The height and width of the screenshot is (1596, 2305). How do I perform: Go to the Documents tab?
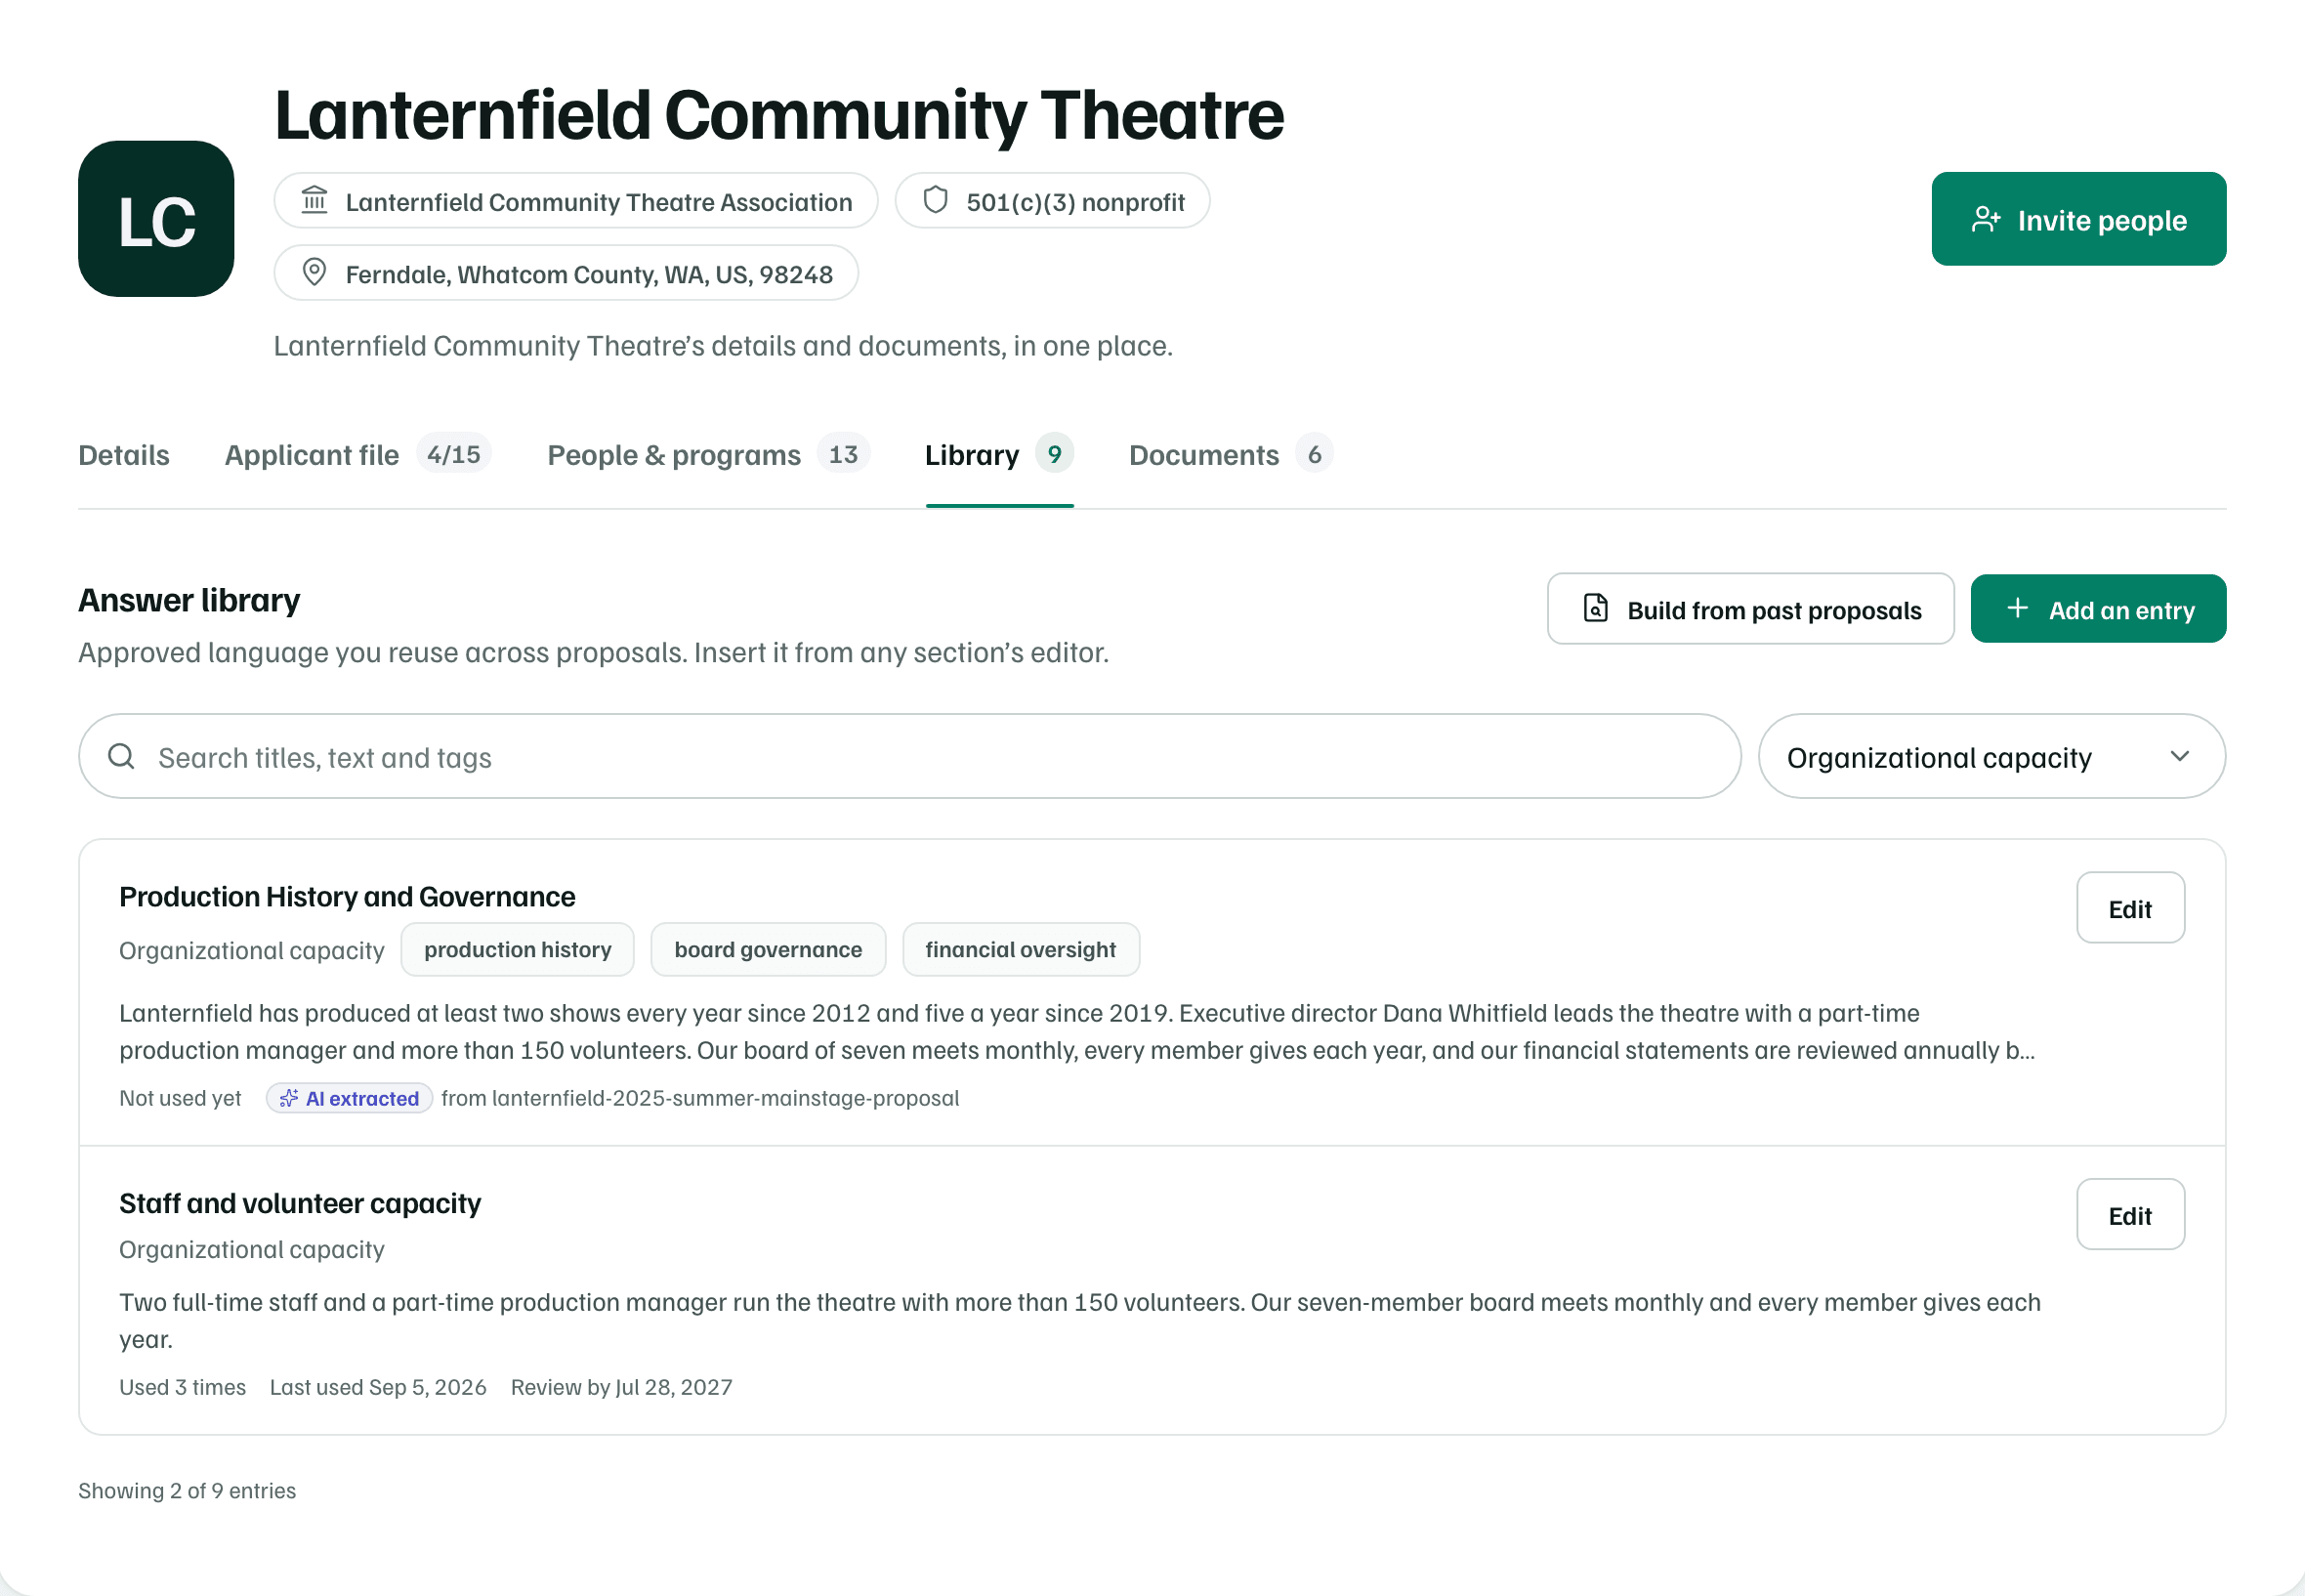1232,455
